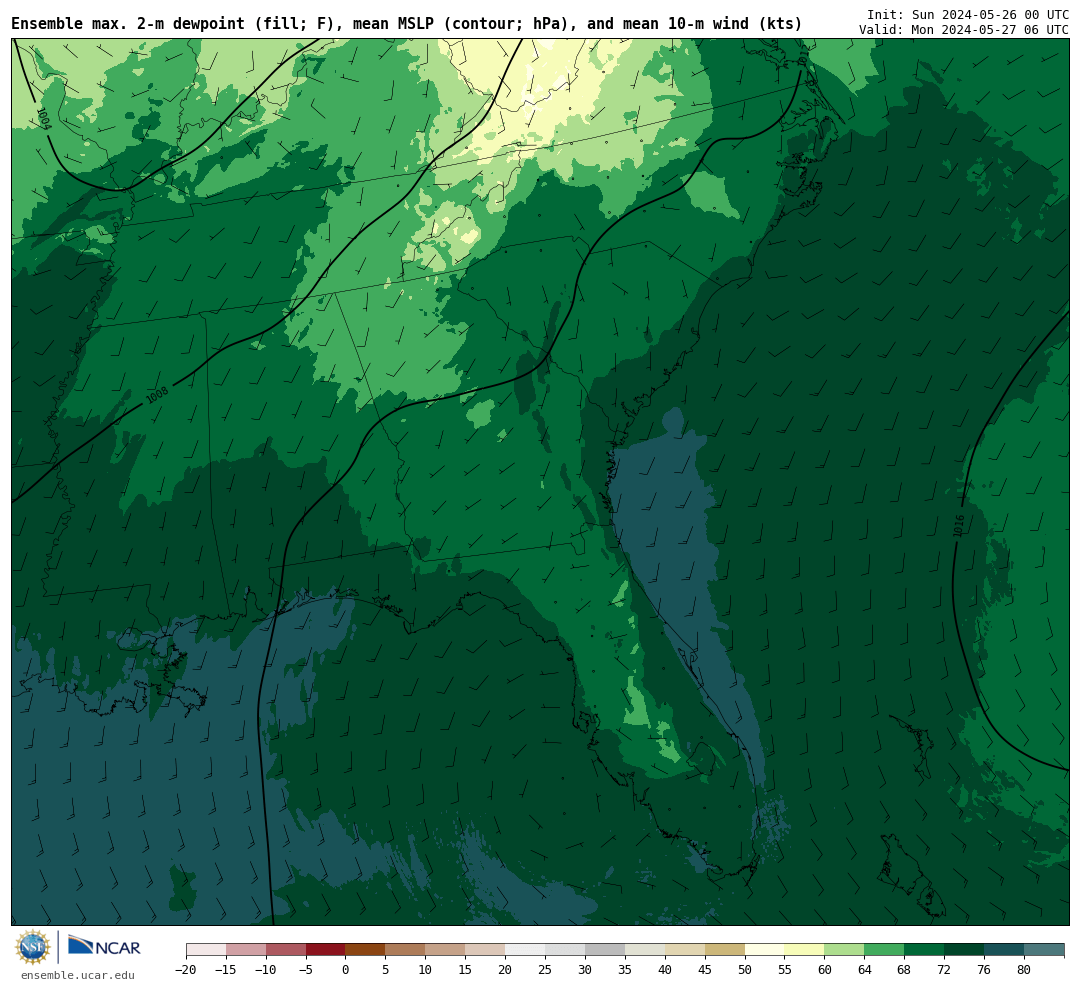Viewport: 1080px width, 988px height.
Task: Pick the dark red swatch between -5 and 0
Action: pyautogui.click(x=326, y=950)
